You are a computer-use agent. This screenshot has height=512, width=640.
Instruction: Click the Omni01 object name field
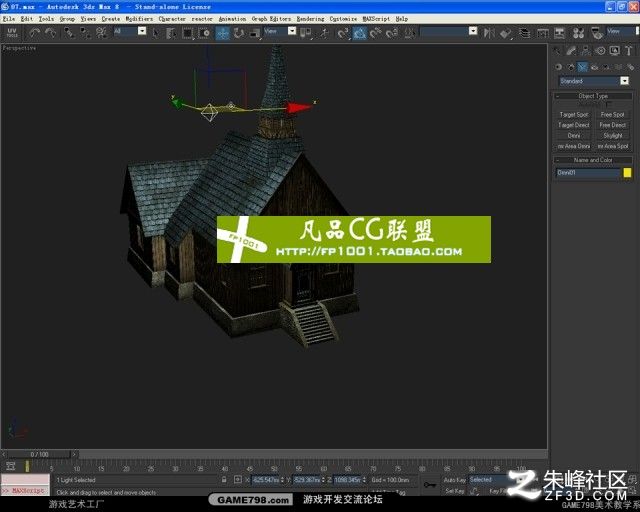[588, 173]
